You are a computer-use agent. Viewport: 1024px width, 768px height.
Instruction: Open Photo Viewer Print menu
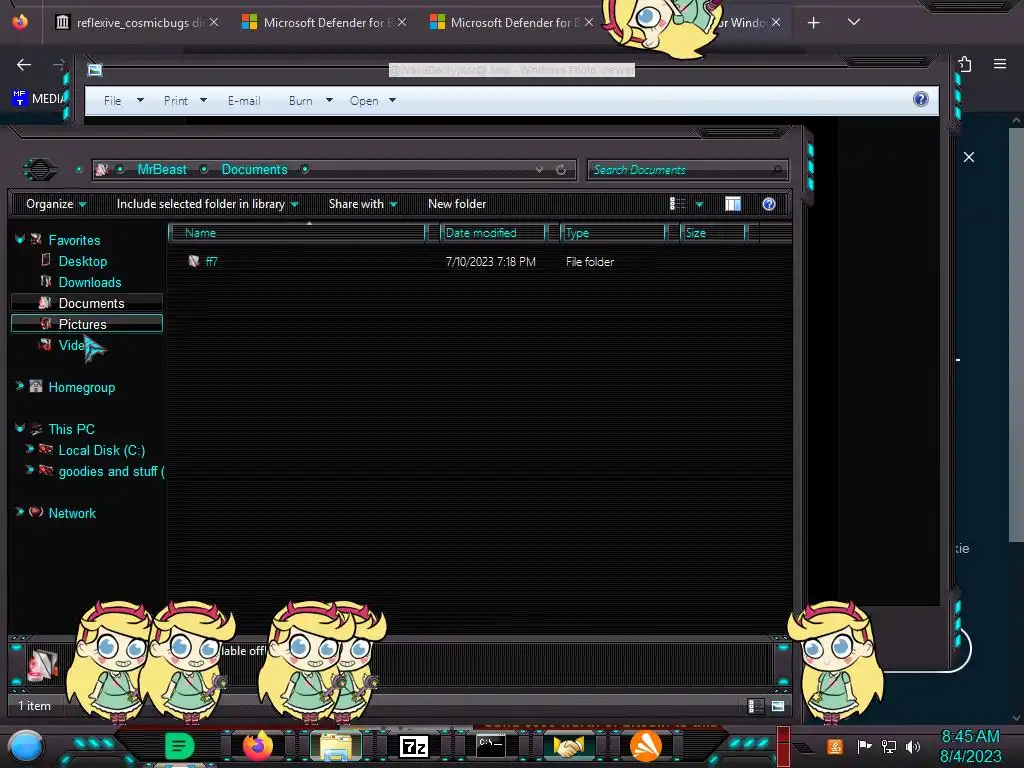click(185, 101)
